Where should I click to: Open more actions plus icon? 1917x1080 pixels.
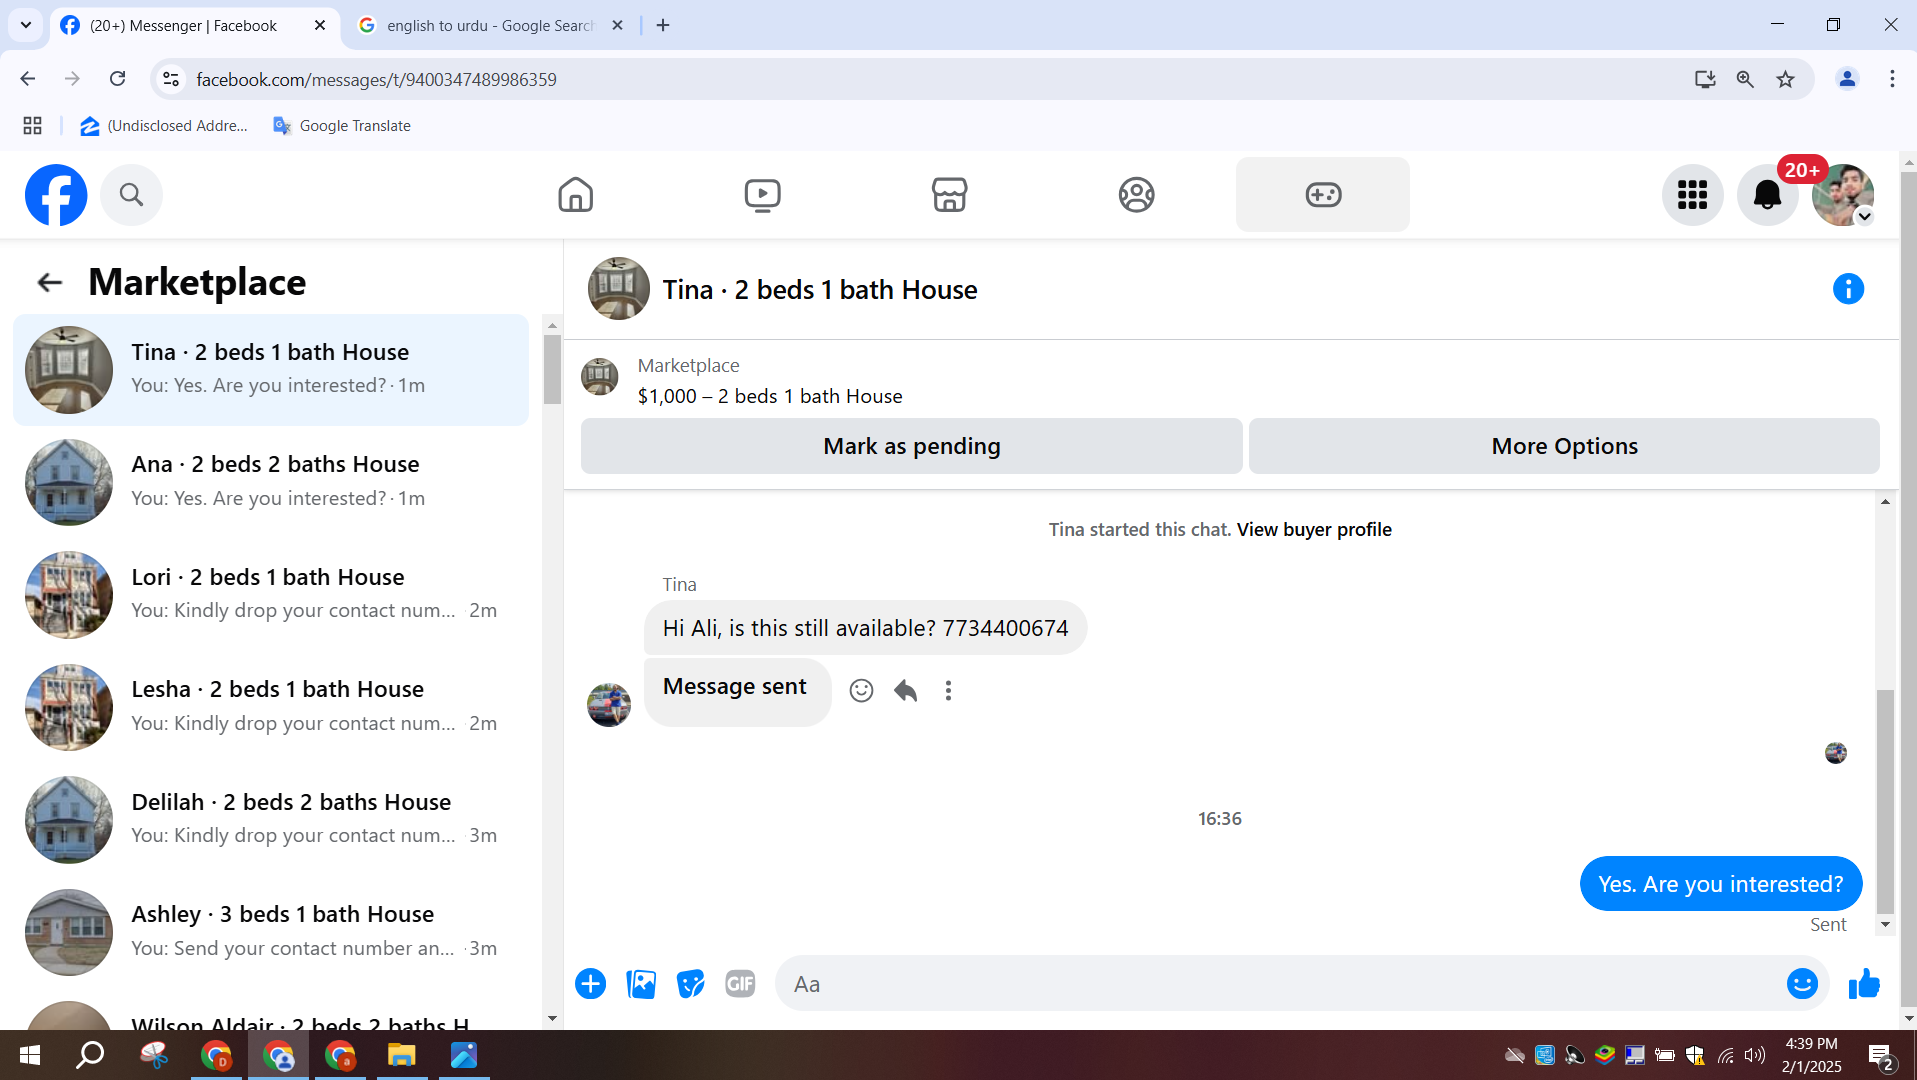click(x=591, y=984)
